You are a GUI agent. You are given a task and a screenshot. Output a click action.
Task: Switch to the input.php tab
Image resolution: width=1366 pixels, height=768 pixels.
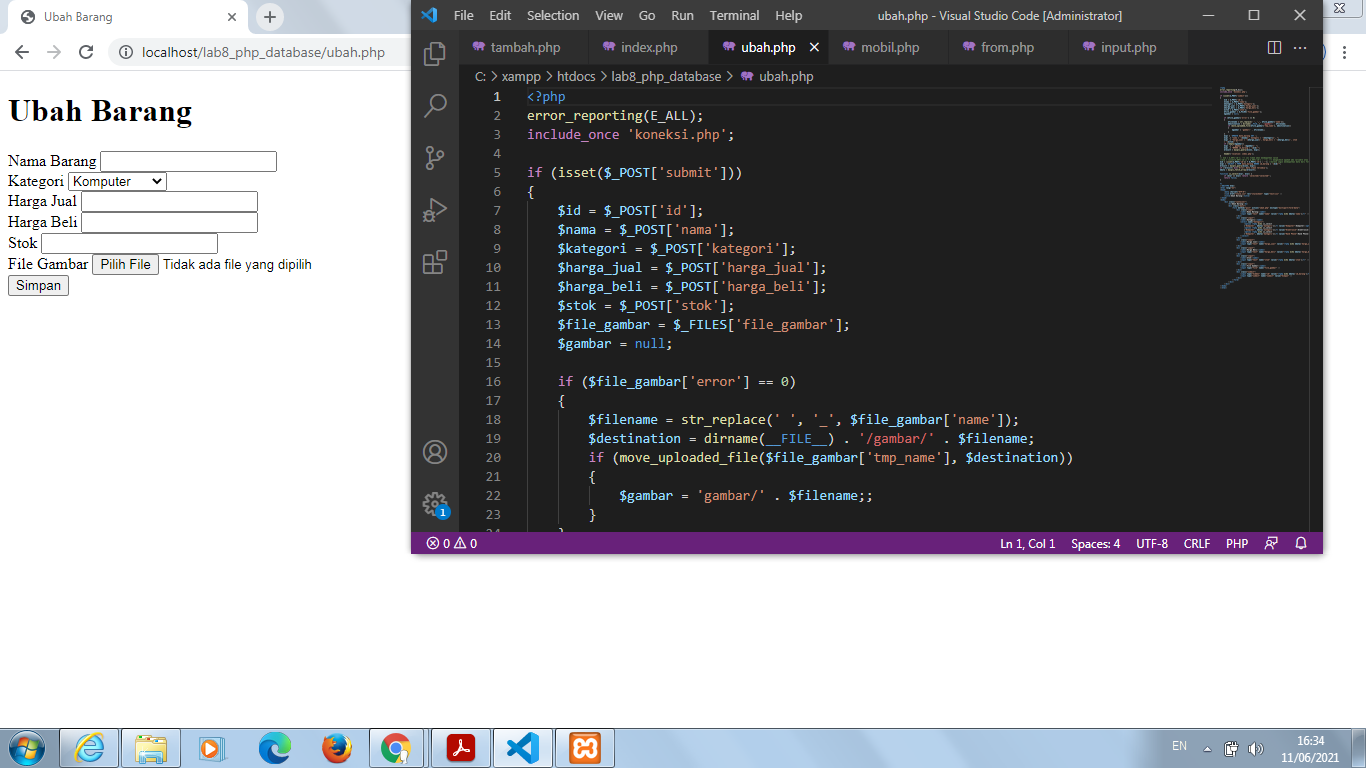[1128, 47]
